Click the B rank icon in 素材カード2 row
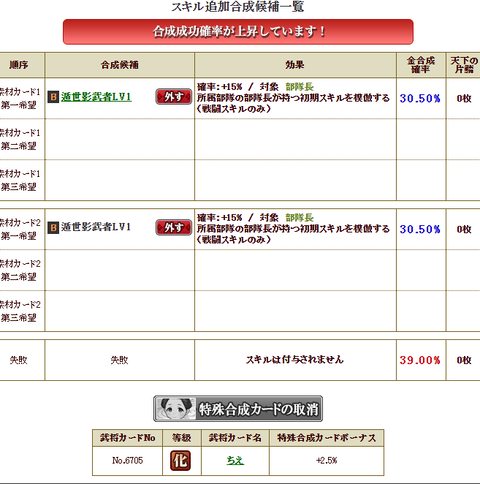Screen dimensions: 480x484 tap(53, 228)
